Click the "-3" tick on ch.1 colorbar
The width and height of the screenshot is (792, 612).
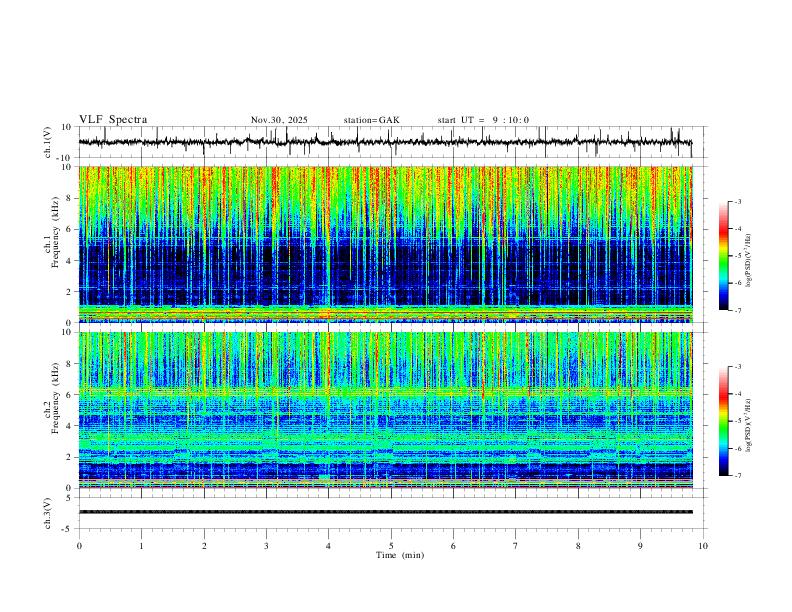click(737, 201)
